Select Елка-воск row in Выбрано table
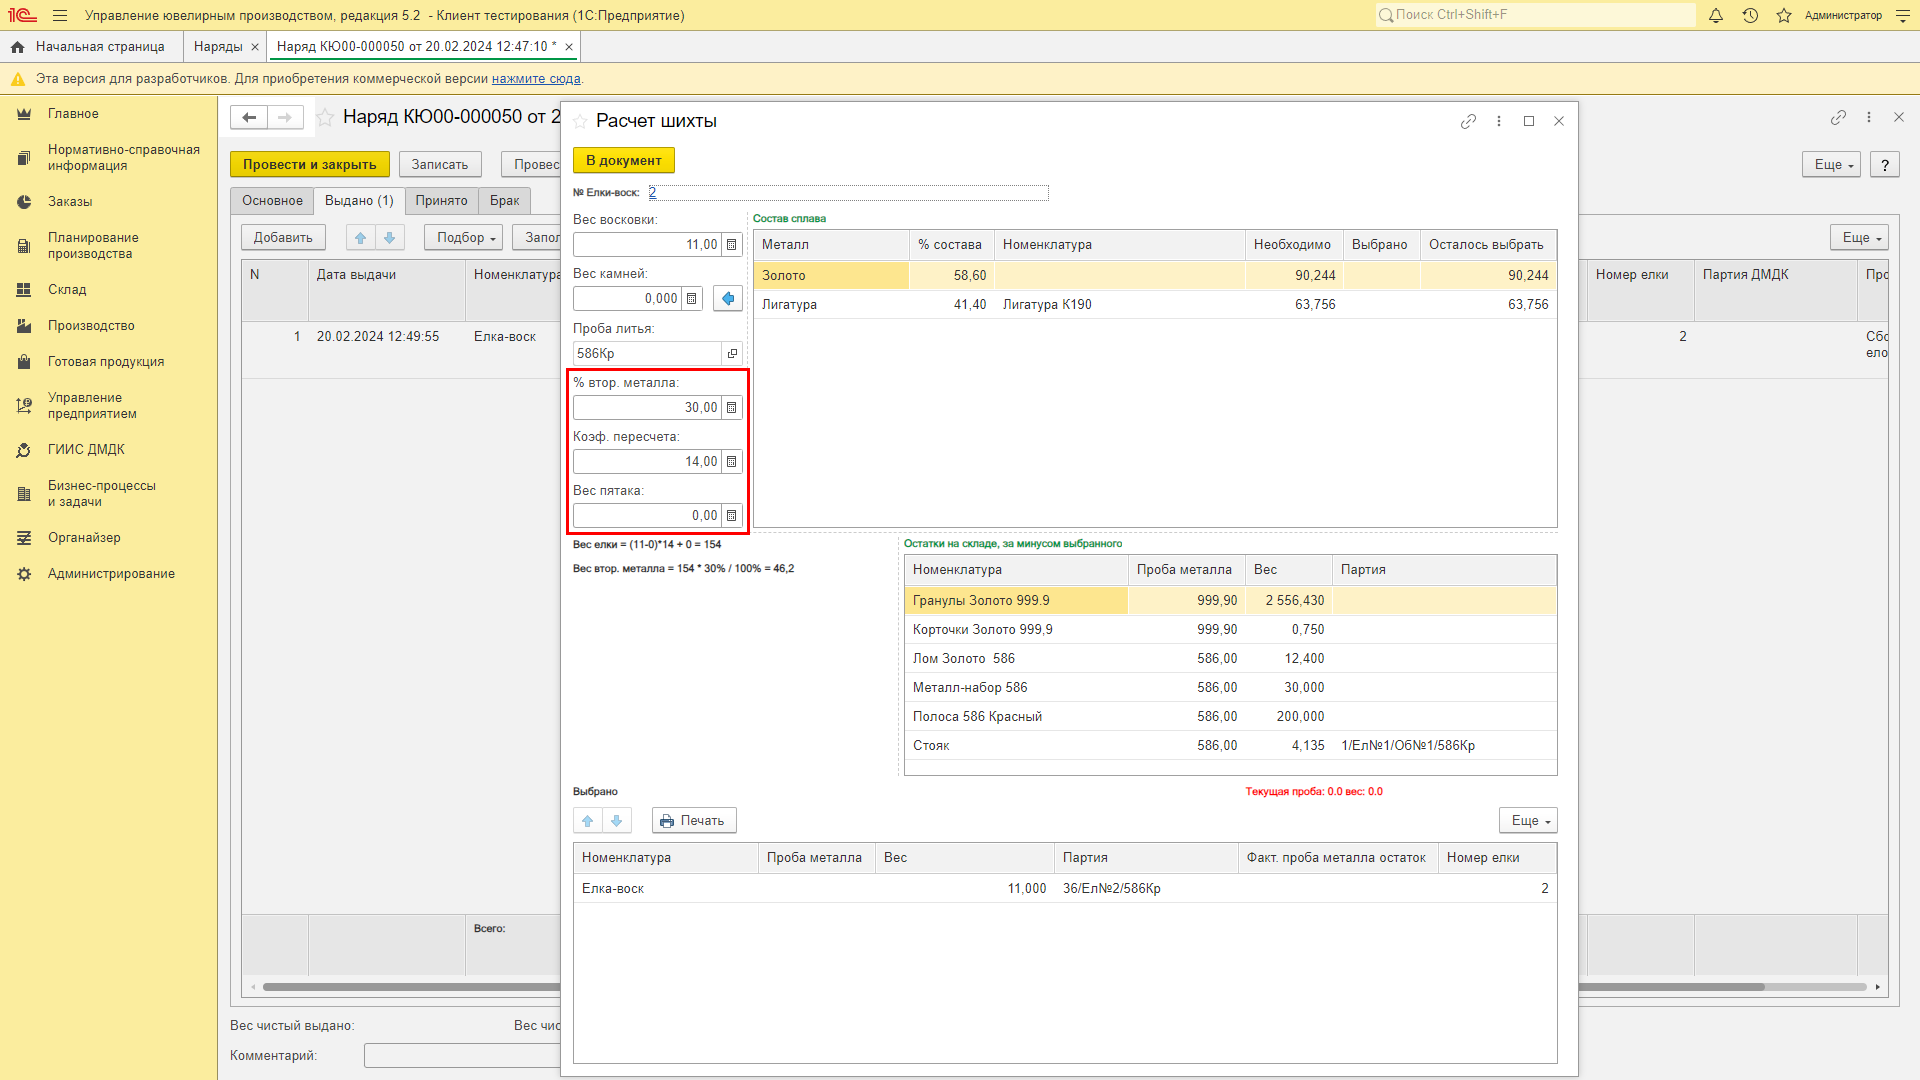This screenshot has height=1080, width=1920. (1064, 889)
